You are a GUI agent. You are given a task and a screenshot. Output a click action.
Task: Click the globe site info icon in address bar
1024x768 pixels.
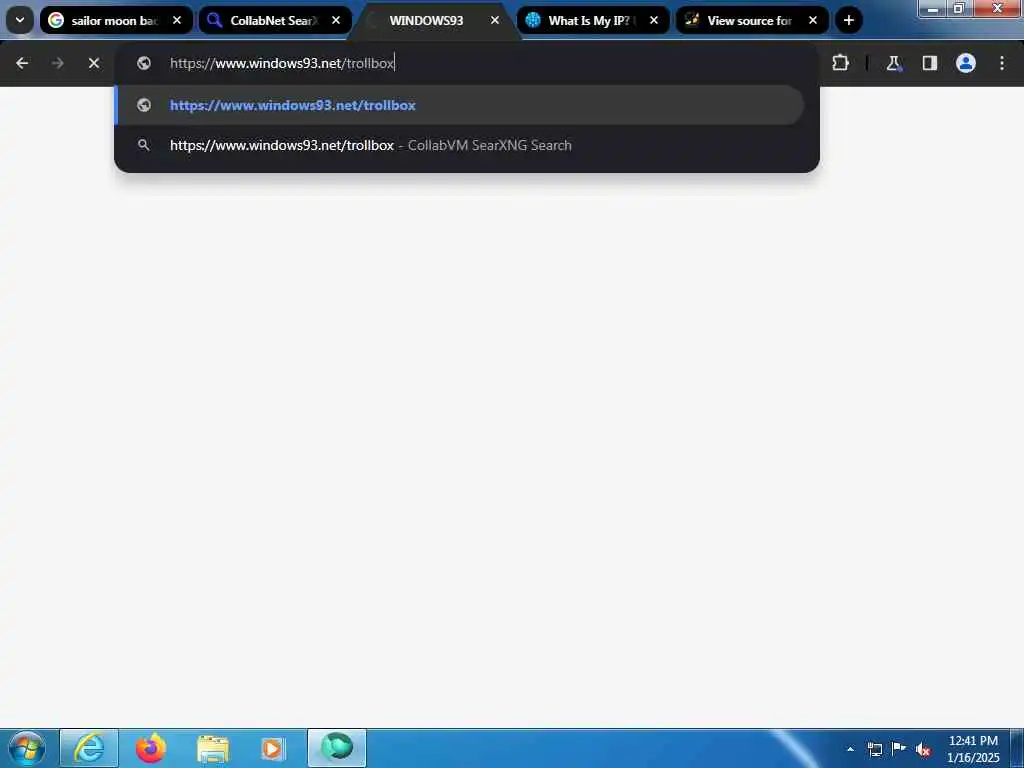click(144, 63)
